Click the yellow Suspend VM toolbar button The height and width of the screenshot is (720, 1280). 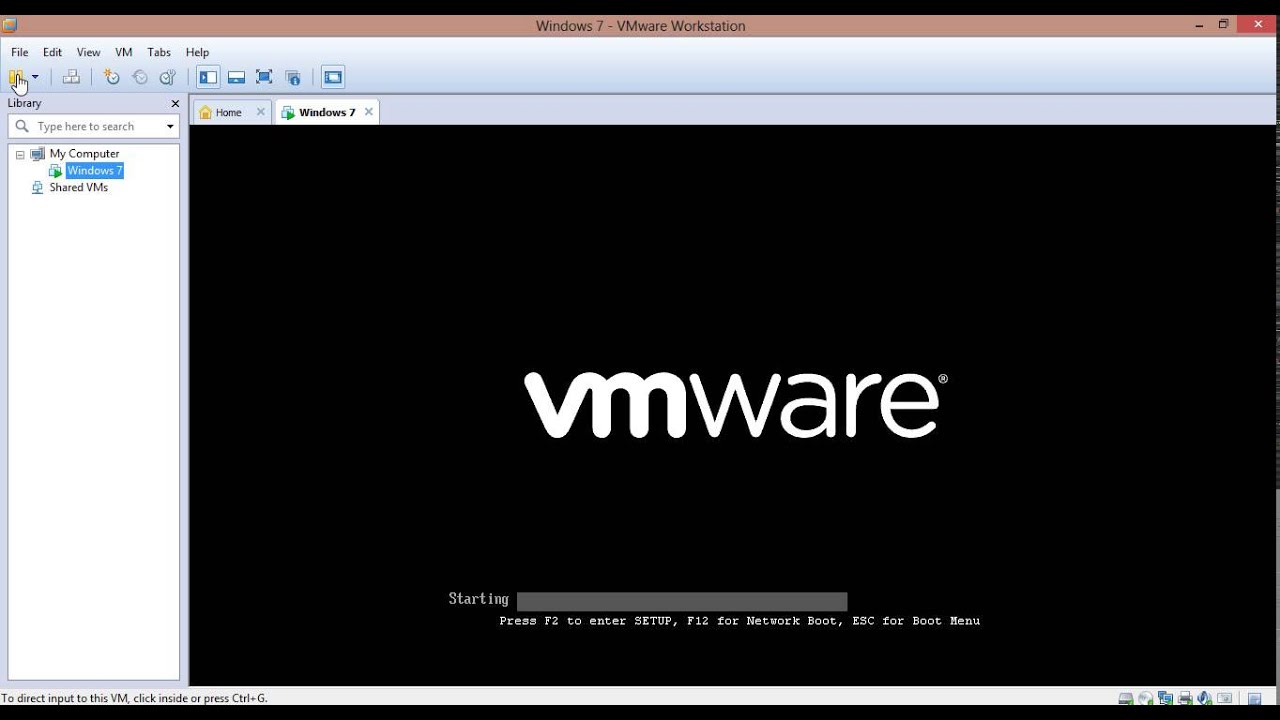(x=16, y=77)
